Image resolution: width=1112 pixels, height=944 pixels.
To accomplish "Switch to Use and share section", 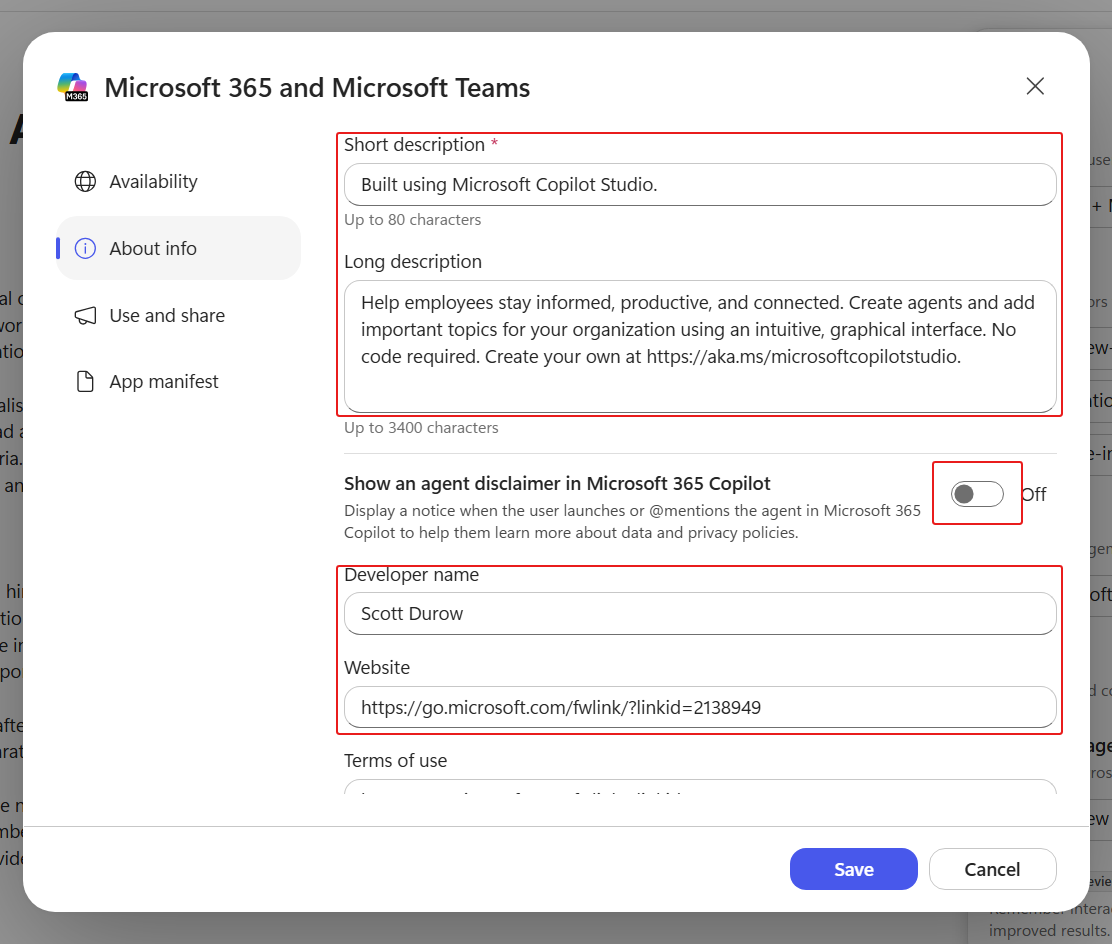I will tap(178, 316).
